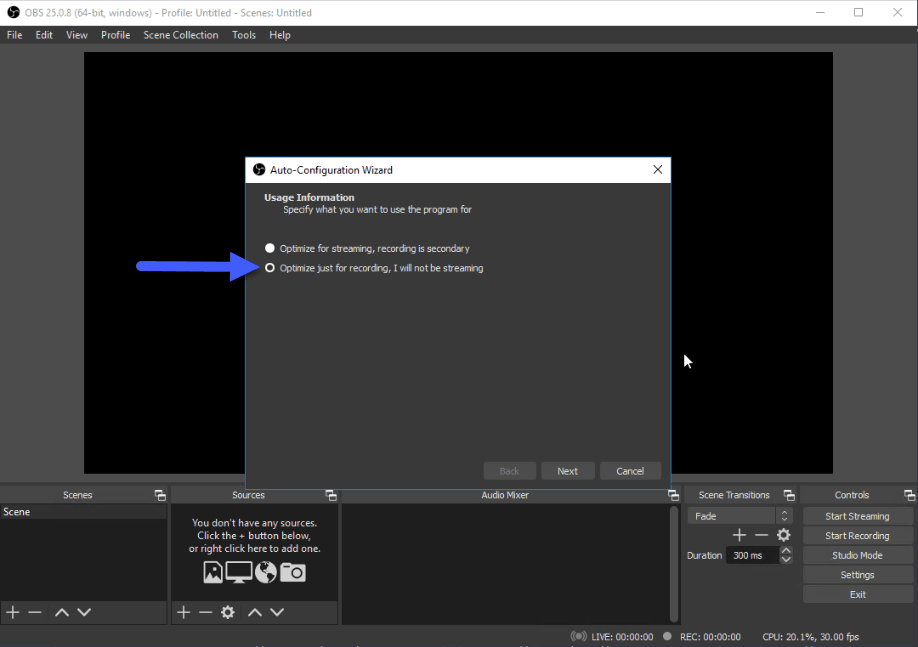Move scene up in Scenes list
Screen dimensions: 918x647
point(62,612)
